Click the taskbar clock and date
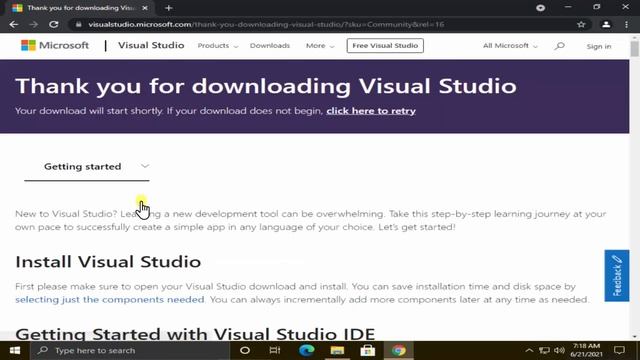This screenshot has height=360, width=640. click(x=586, y=351)
